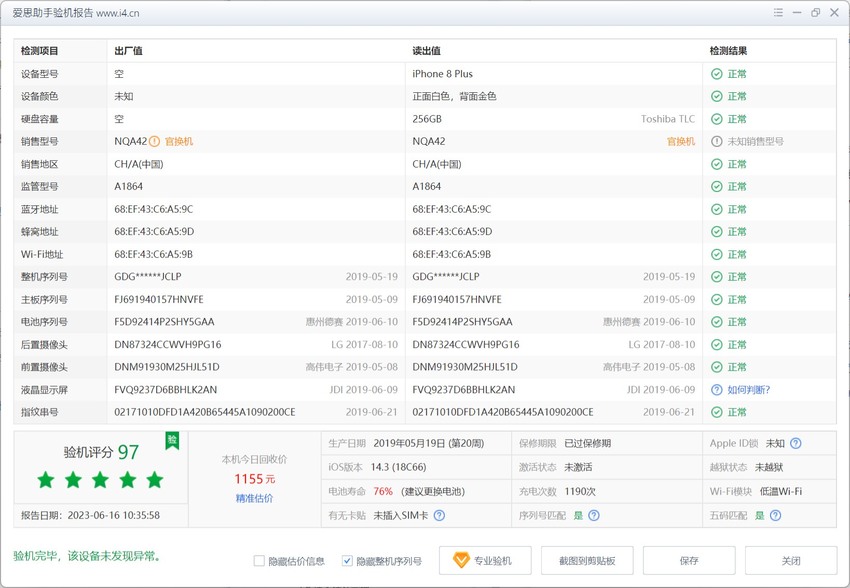Click the green check icon in the 后置摄像头 row
Viewport: 850px width, 588px height.
click(x=717, y=345)
